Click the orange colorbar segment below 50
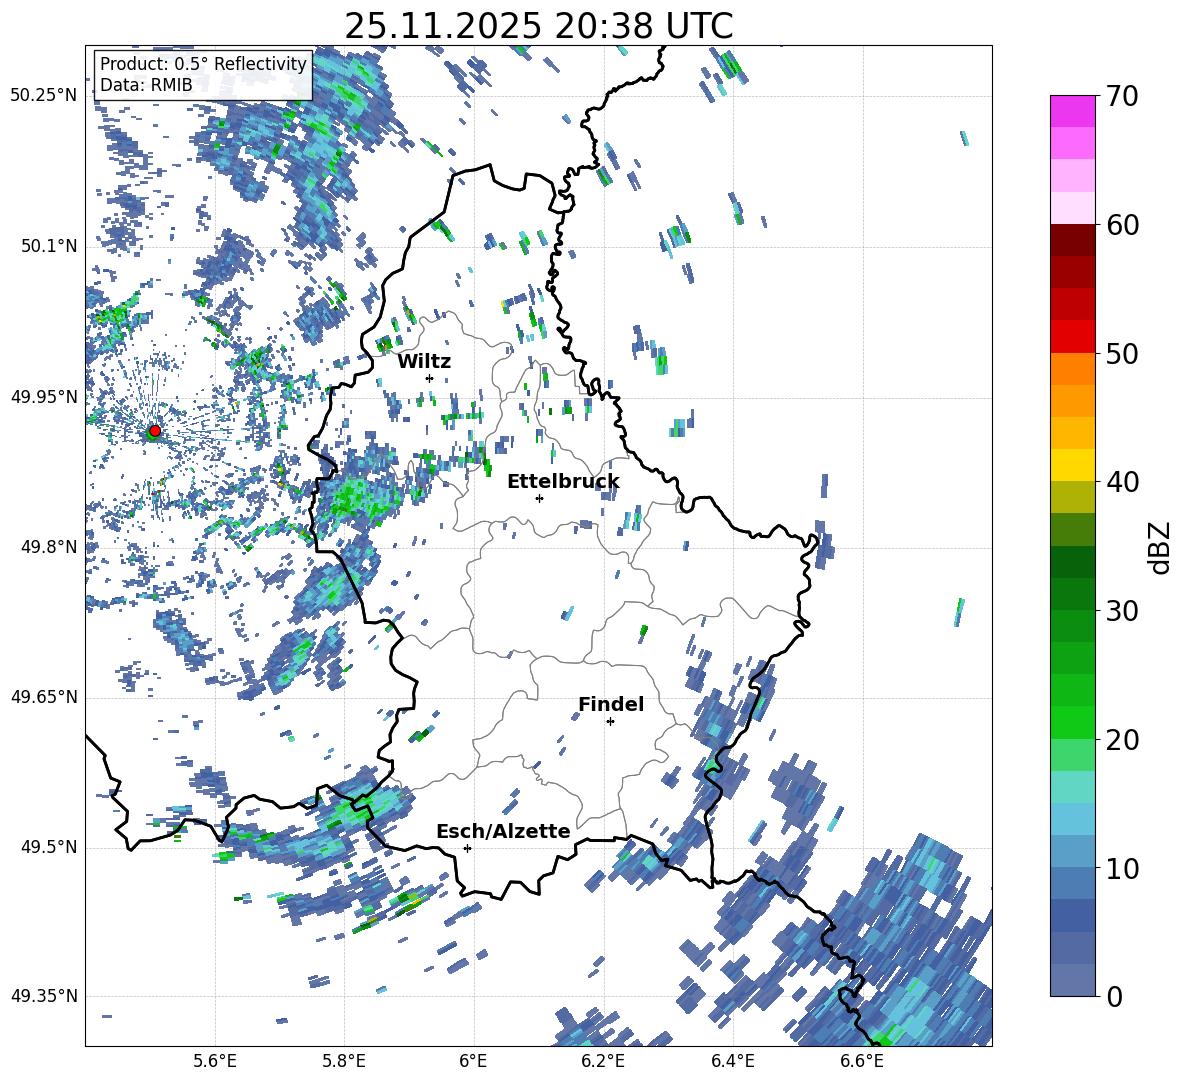This screenshot has width=1184, height=1081. click(x=1072, y=369)
